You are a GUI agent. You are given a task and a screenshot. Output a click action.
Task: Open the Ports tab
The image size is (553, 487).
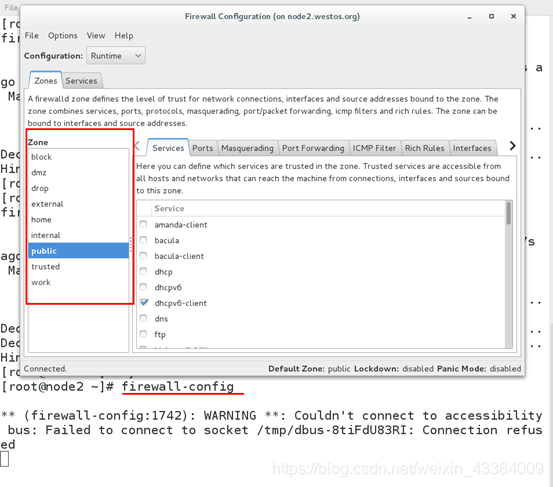(x=203, y=148)
